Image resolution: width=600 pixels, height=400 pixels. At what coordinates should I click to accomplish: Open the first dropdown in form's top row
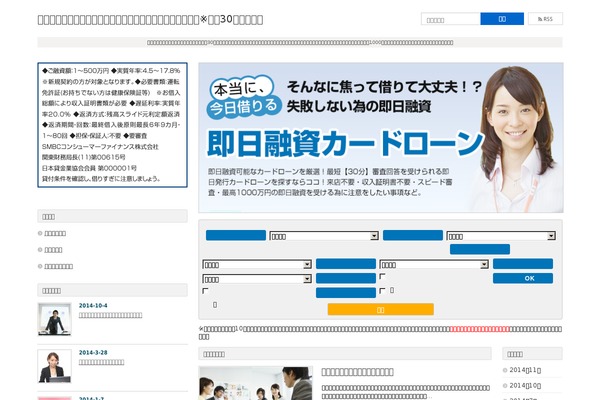(x=324, y=236)
